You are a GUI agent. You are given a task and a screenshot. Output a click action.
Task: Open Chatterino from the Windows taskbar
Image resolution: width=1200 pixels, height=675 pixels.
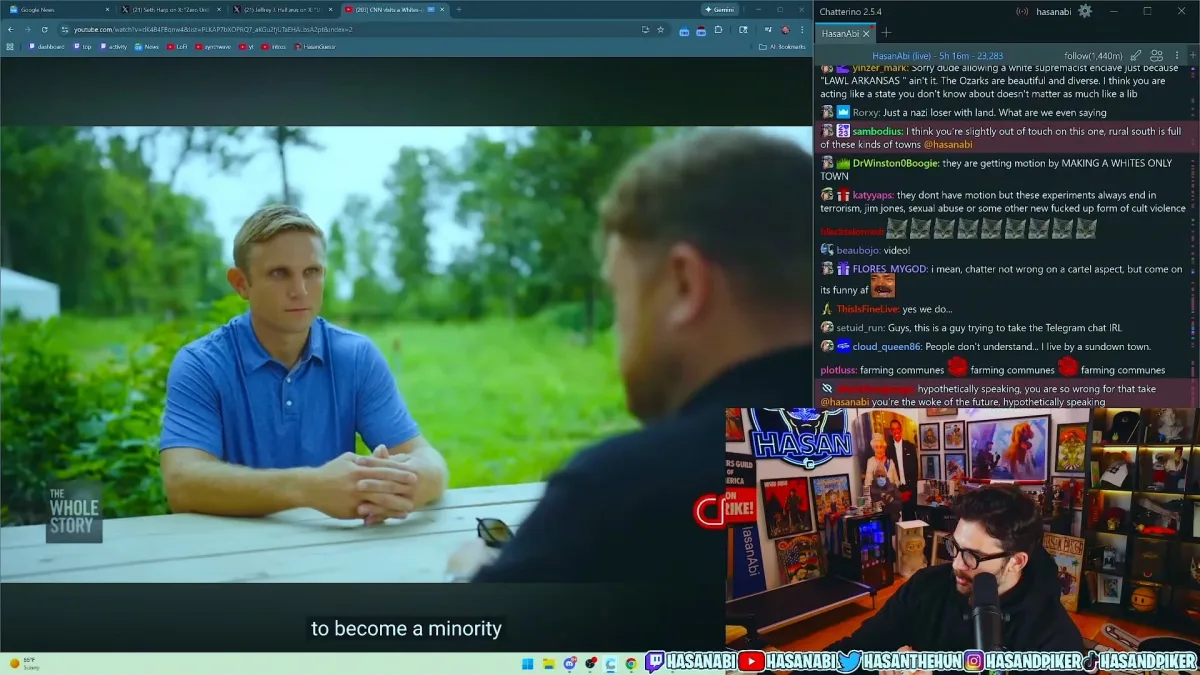(x=611, y=663)
